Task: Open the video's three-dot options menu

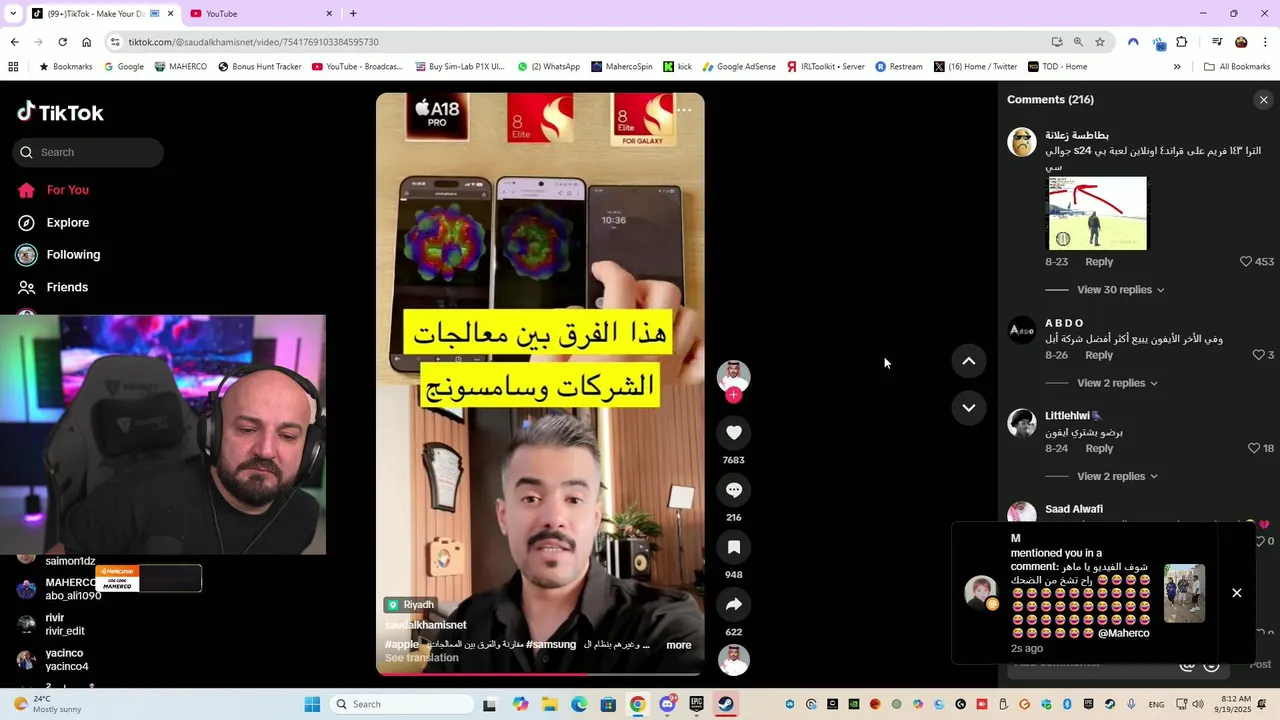Action: click(684, 110)
